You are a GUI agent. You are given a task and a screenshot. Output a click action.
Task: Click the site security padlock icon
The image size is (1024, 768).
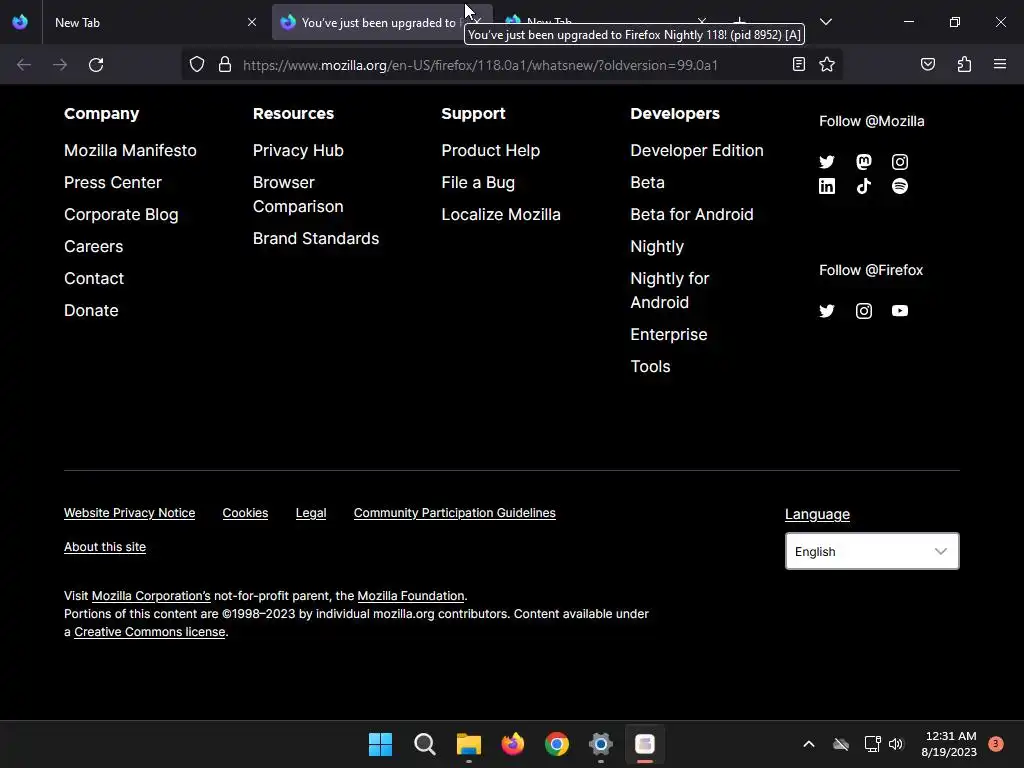click(x=225, y=65)
